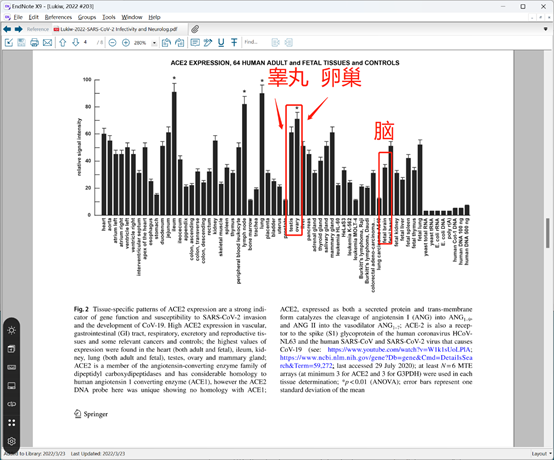Click the paperclip attach file icon
The height and width of the screenshot is (460, 554).
tap(195, 29)
